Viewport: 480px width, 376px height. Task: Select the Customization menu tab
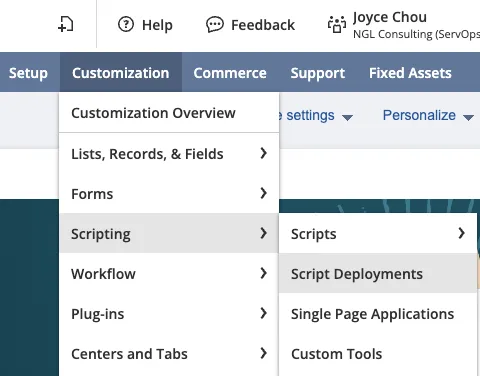coord(121,72)
